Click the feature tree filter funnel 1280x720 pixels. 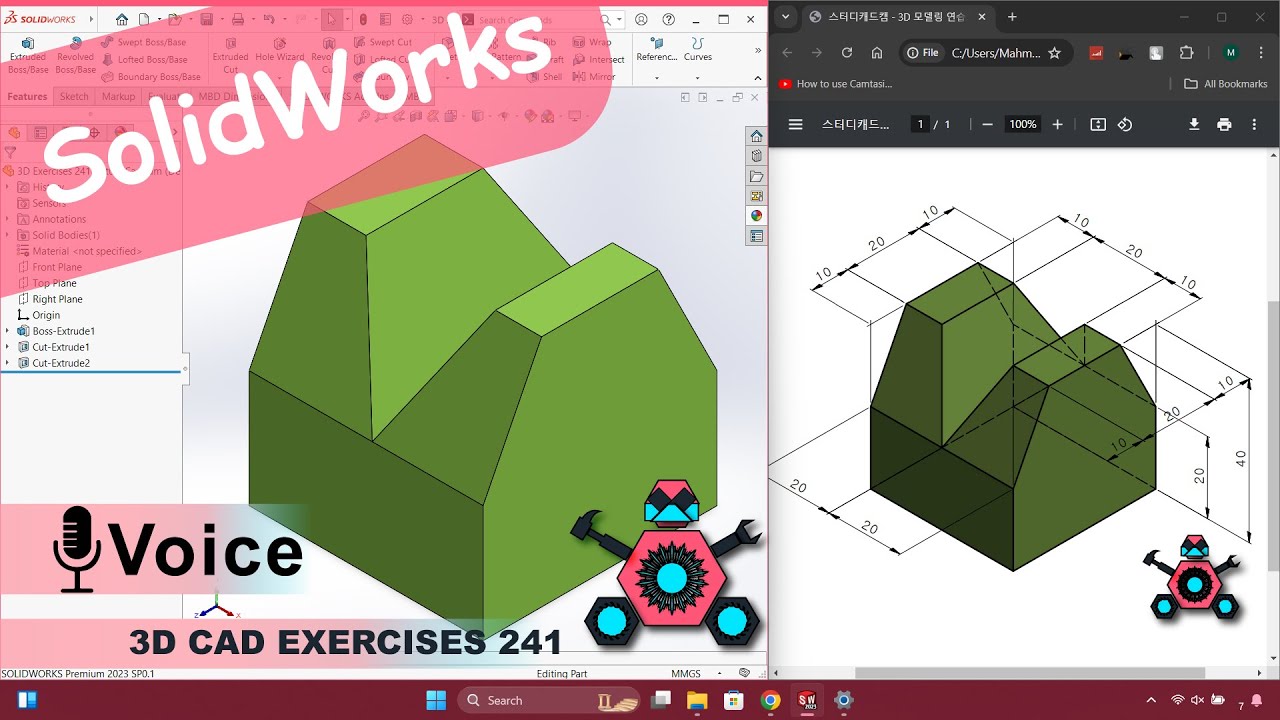pyautogui.click(x=10, y=153)
